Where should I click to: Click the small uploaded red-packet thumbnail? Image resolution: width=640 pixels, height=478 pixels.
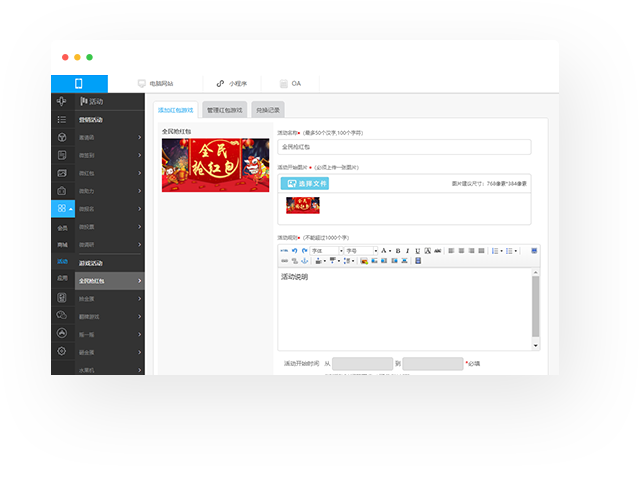(x=303, y=205)
